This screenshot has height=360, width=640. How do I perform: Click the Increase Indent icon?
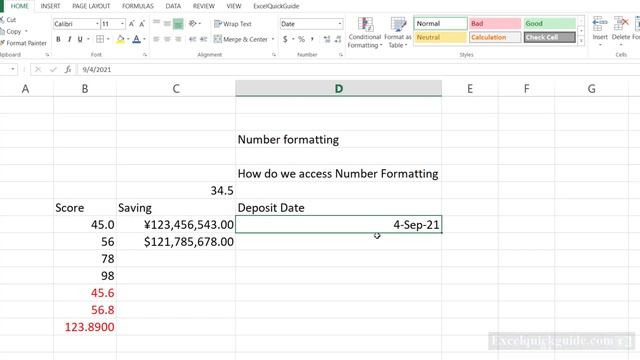tap(204, 39)
